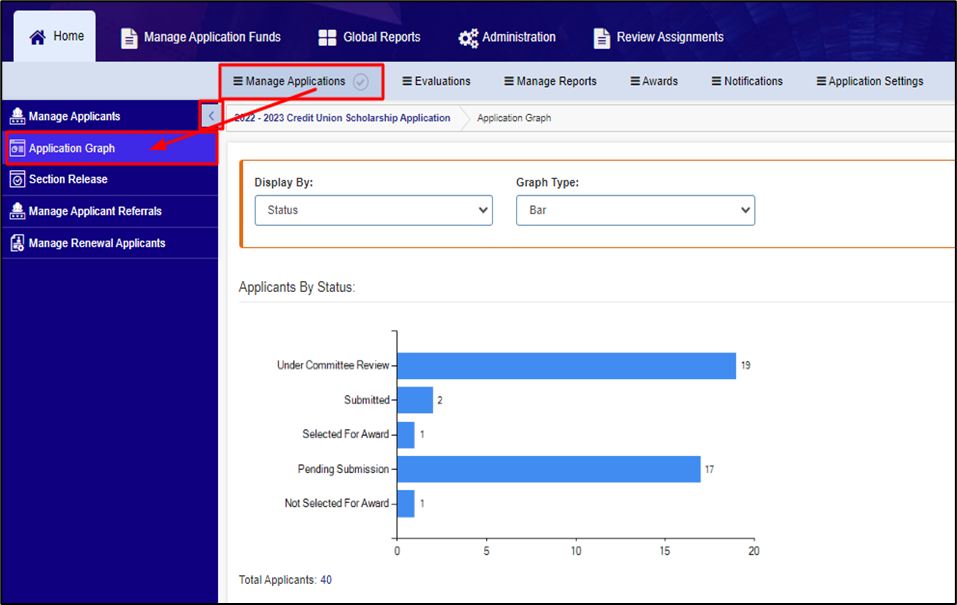Click the Under Committee Review bar
Image resolution: width=957 pixels, height=605 pixels.
coord(566,366)
